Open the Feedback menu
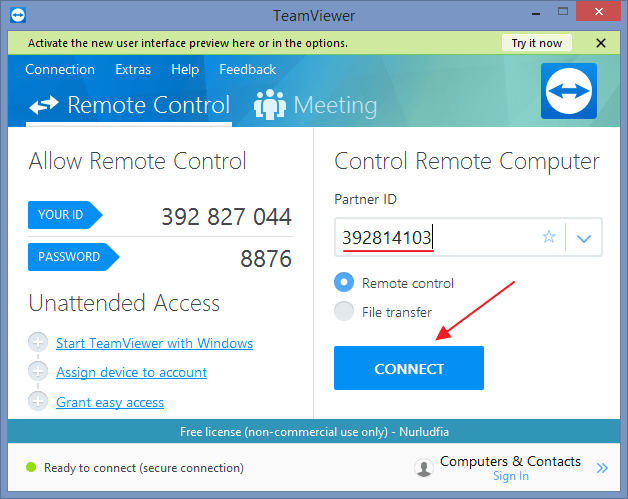This screenshot has width=628, height=499. pyautogui.click(x=248, y=70)
